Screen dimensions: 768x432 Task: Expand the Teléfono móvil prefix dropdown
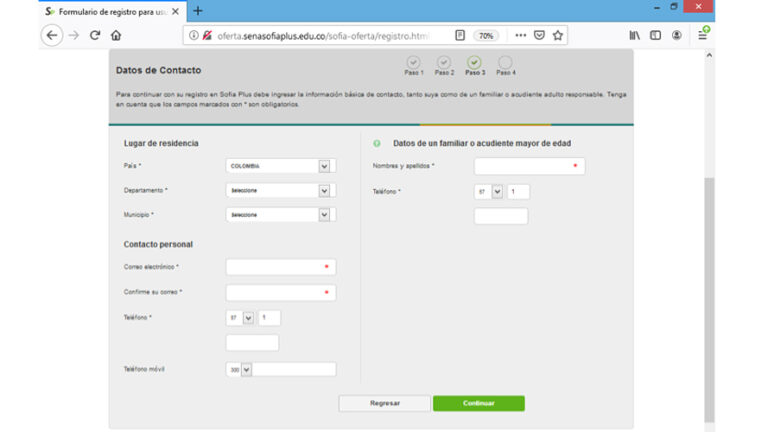pos(247,369)
